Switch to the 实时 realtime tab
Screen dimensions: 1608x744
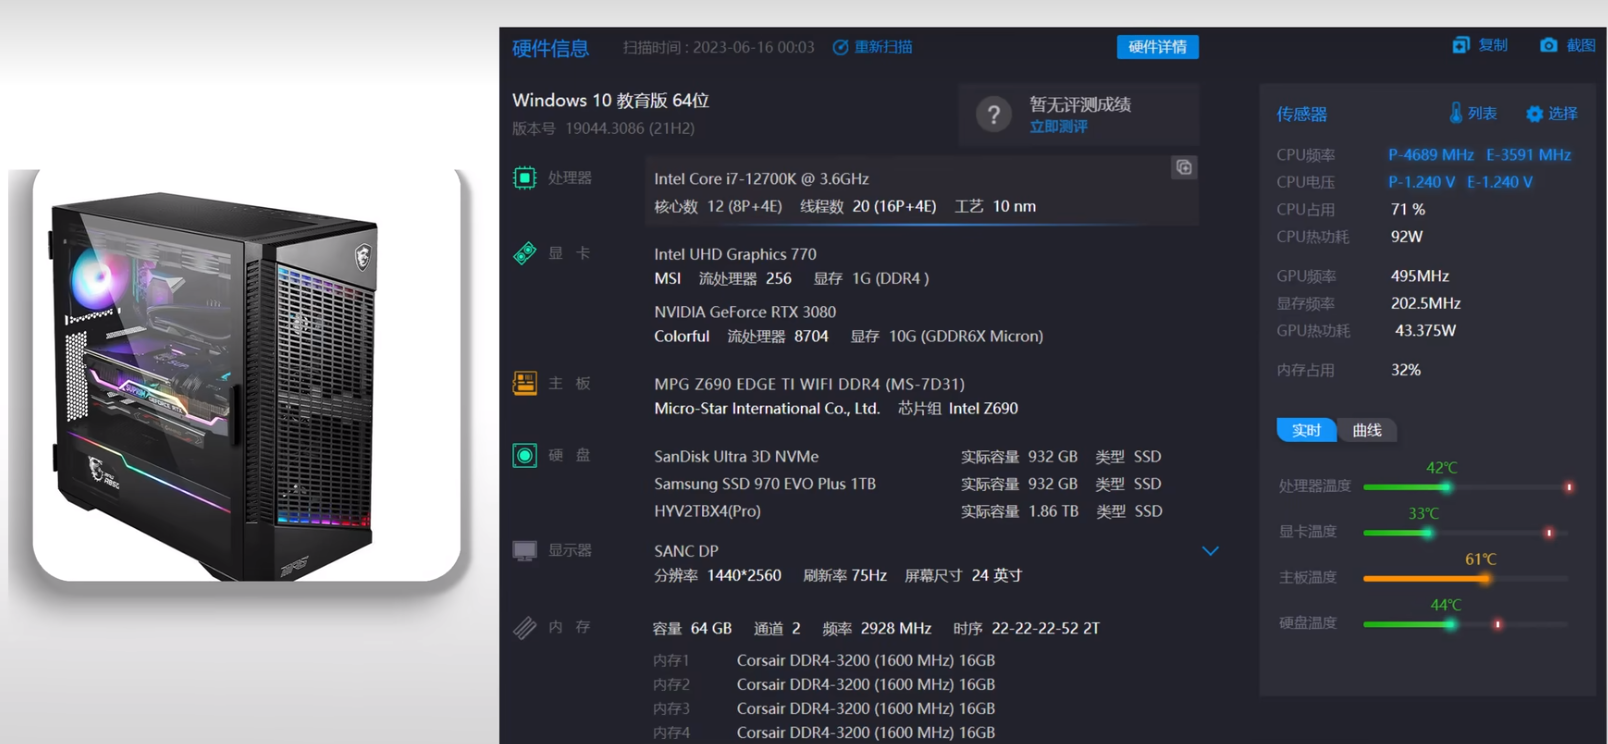click(x=1306, y=430)
